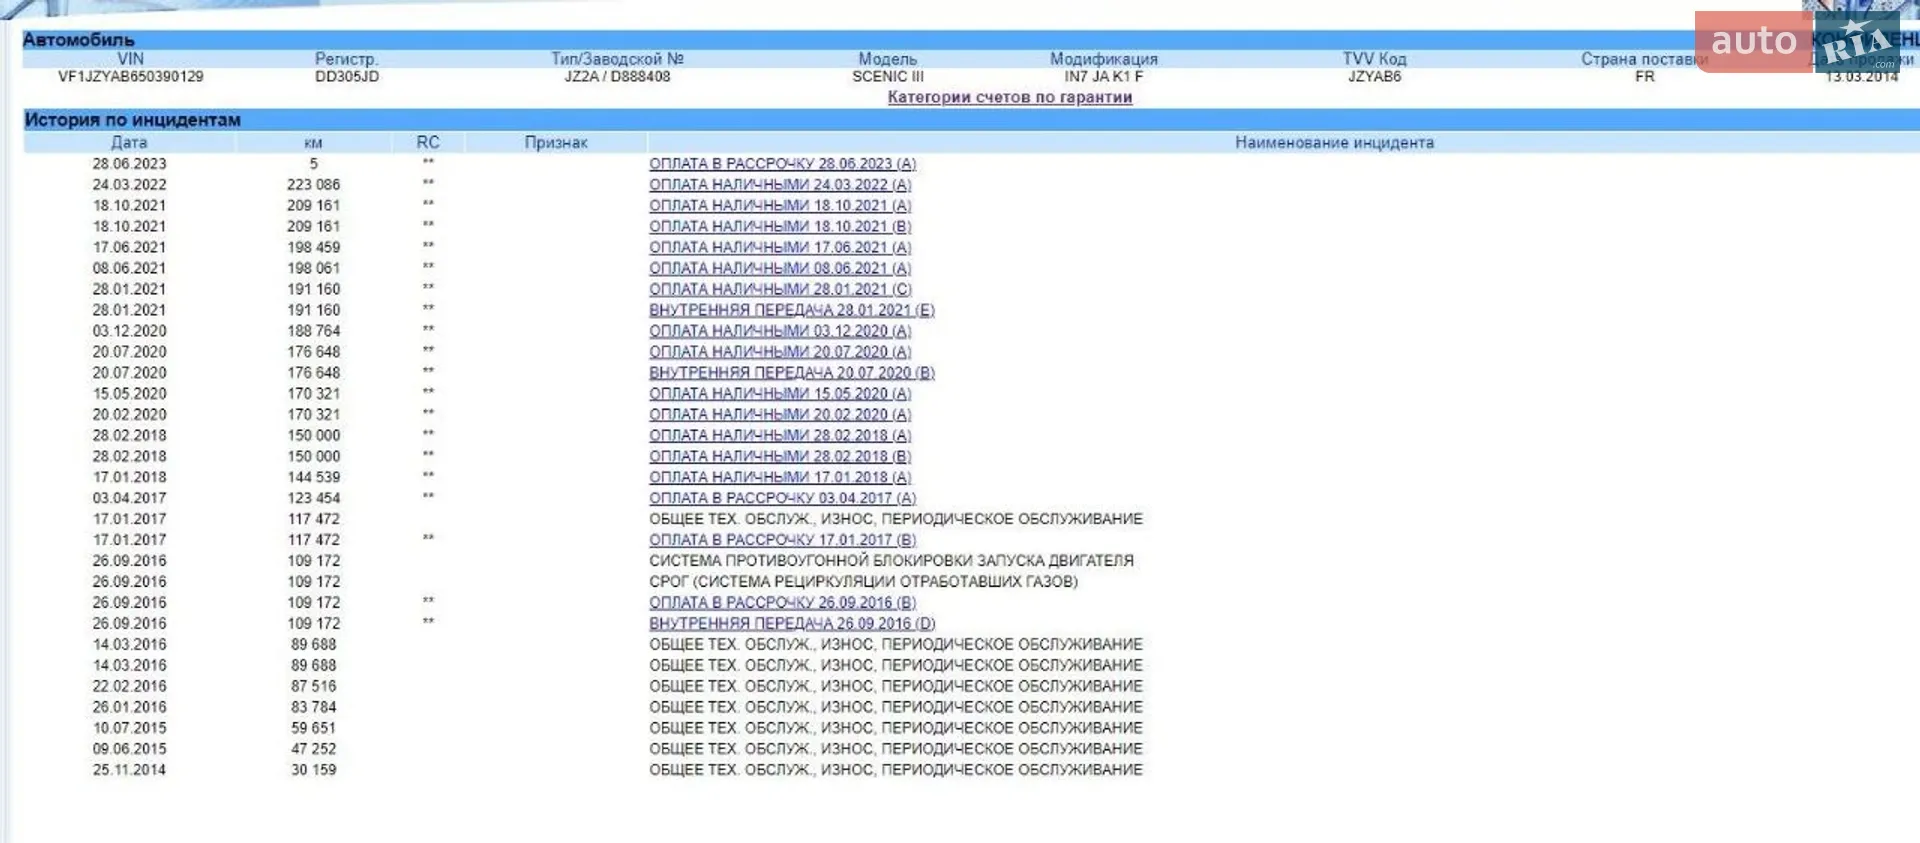Select model value SCENIC III
The image size is (1920, 843).
click(x=888, y=77)
